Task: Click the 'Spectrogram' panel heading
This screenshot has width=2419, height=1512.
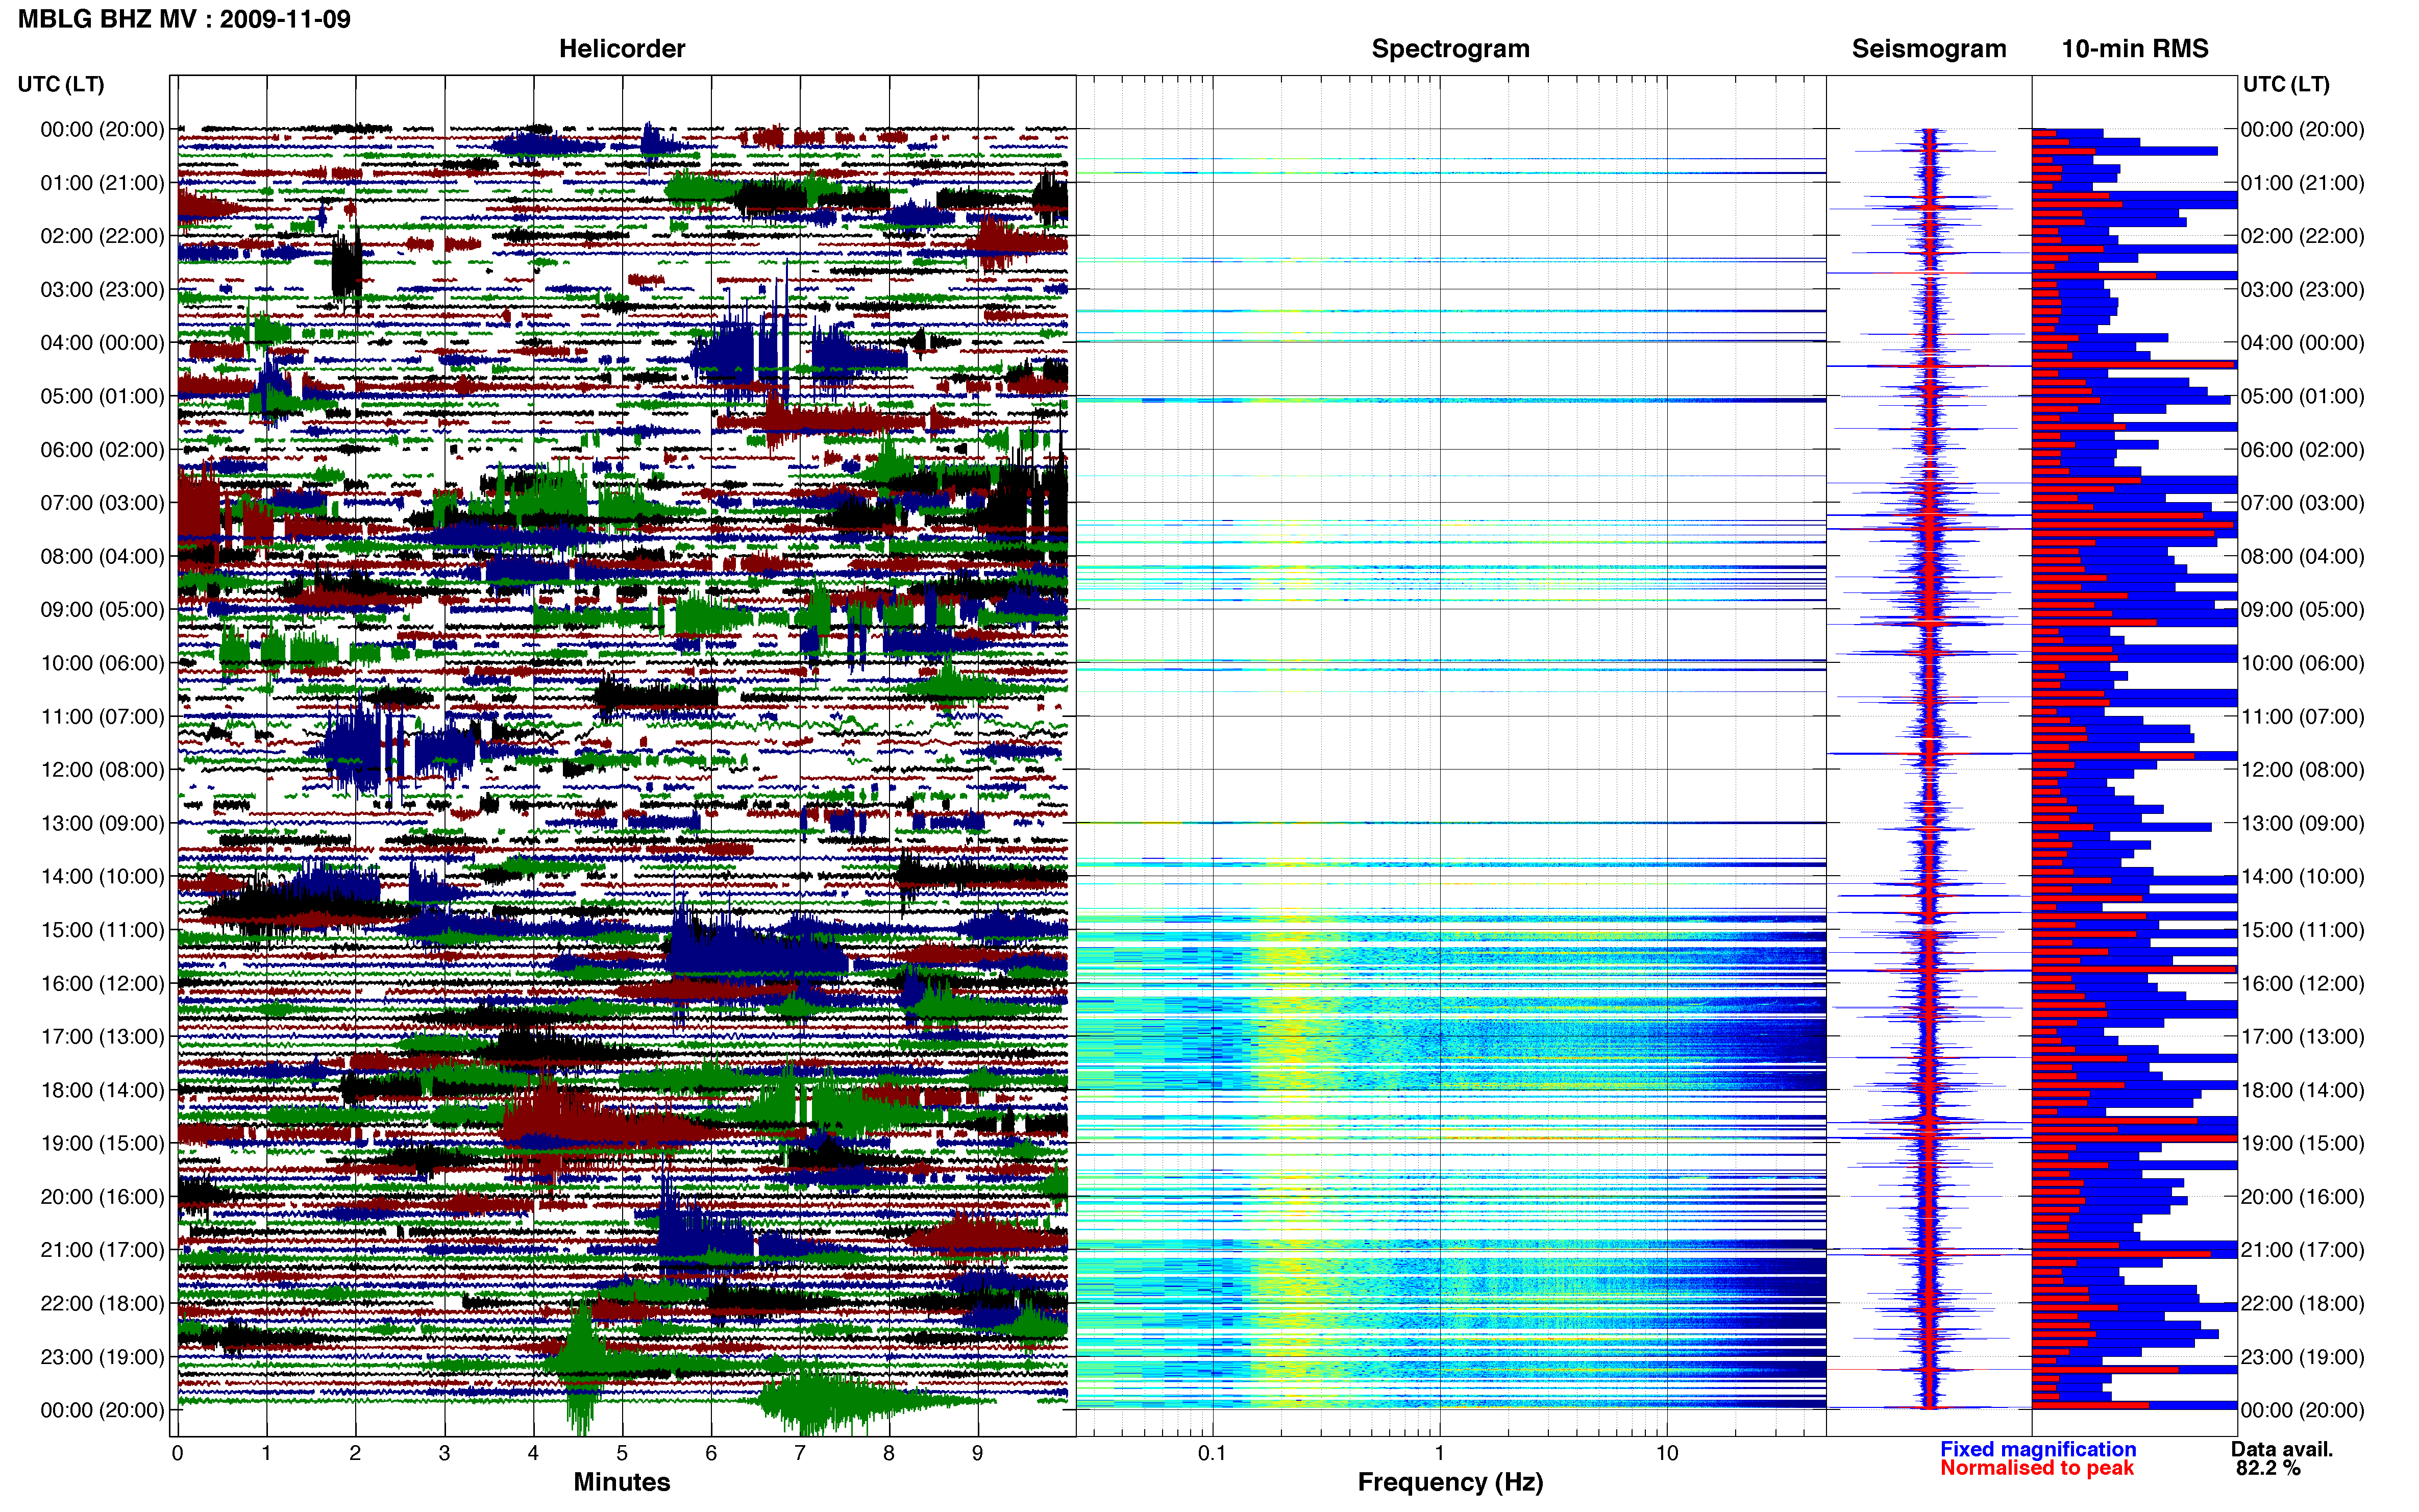Action: [1450, 49]
